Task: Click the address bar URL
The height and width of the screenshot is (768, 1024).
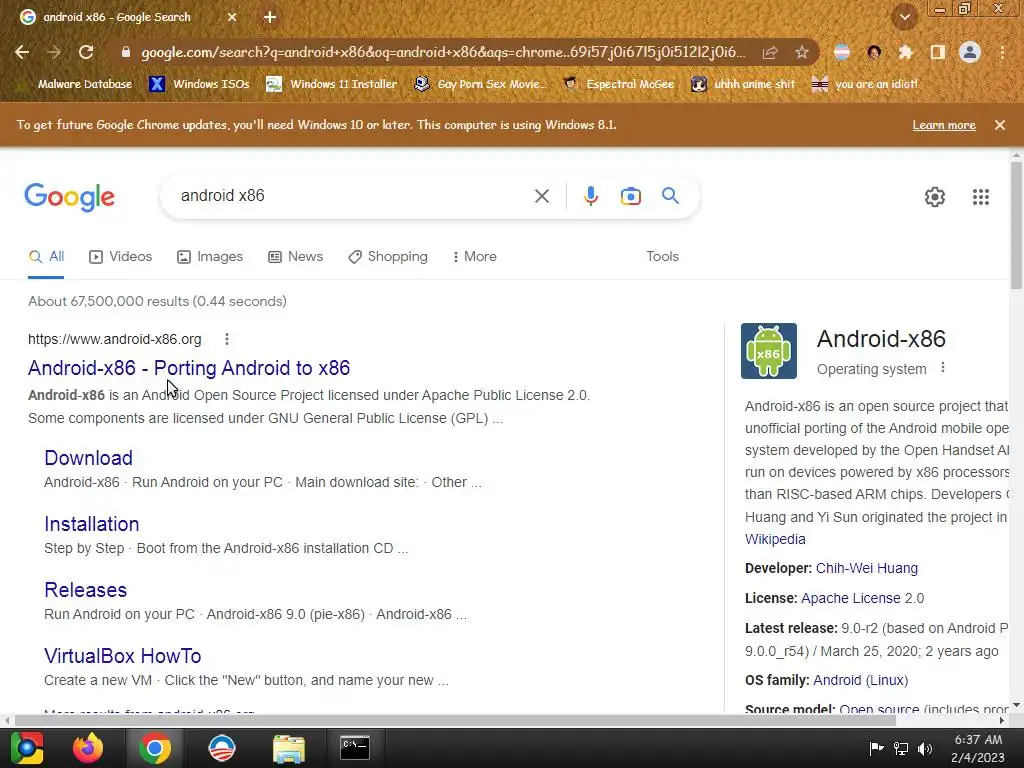Action: [x=443, y=52]
